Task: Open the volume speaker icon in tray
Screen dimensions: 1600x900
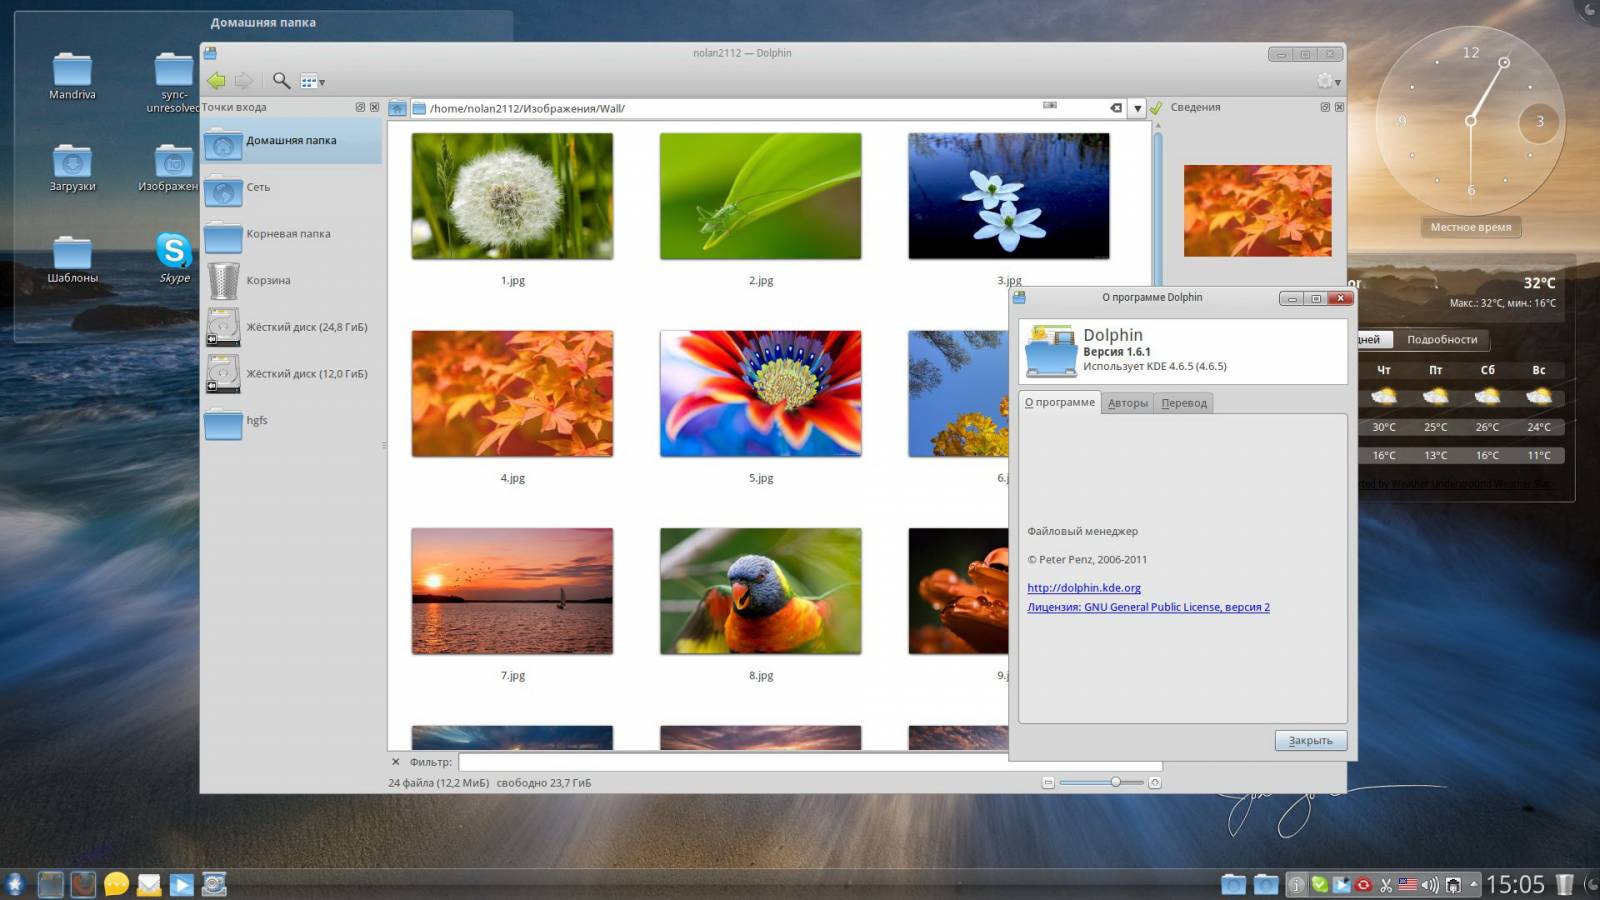Action: [1430, 884]
